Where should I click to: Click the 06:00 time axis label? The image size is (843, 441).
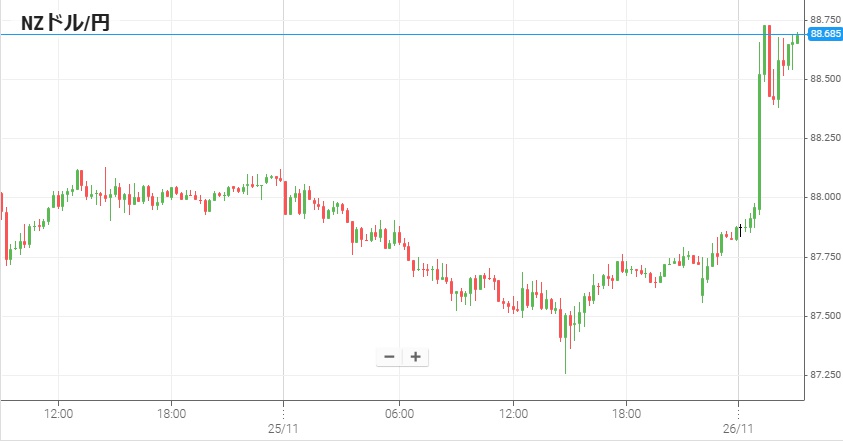pos(399,412)
